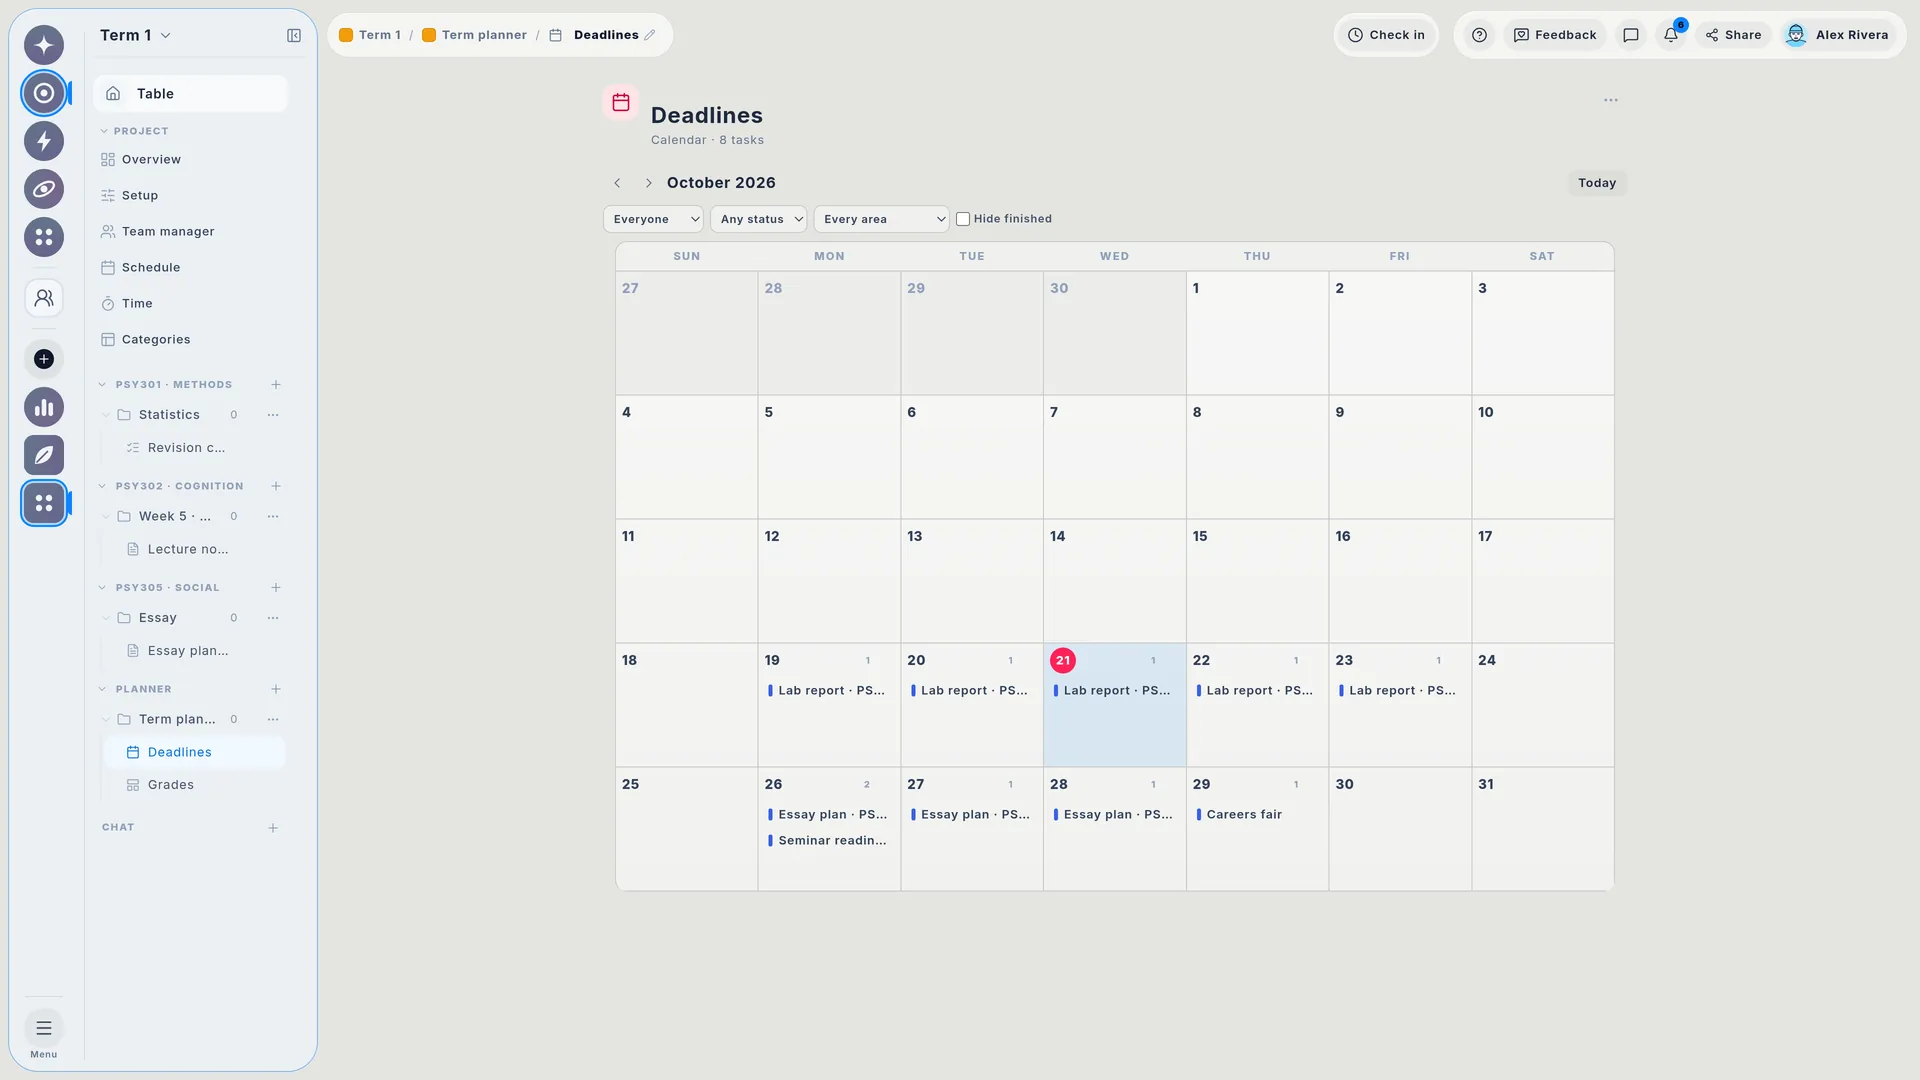
Task: Click the planet orbit icon in the rail
Action: pyautogui.click(x=44, y=189)
